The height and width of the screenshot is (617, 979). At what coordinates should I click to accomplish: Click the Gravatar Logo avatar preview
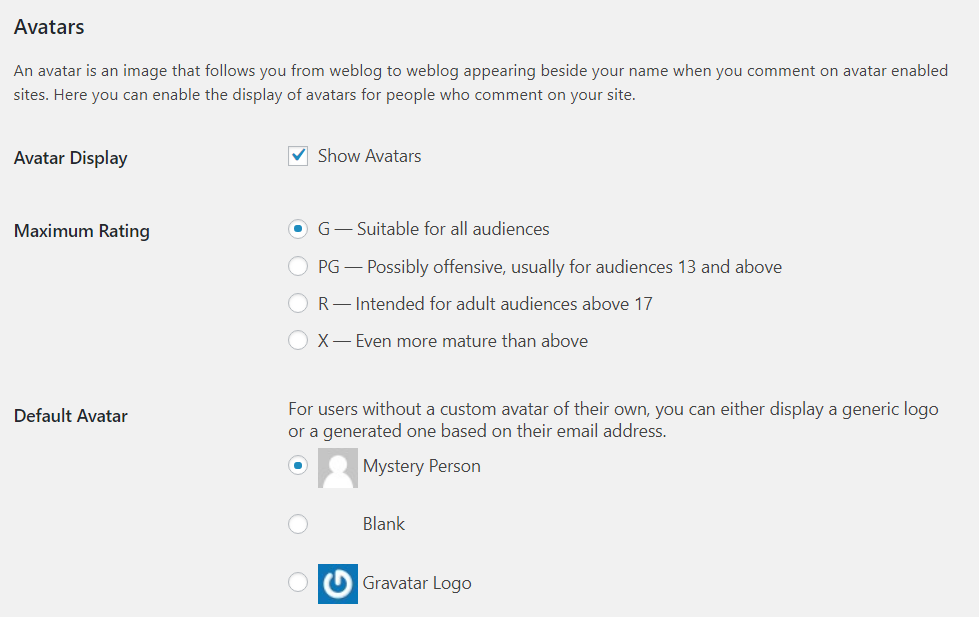(337, 583)
